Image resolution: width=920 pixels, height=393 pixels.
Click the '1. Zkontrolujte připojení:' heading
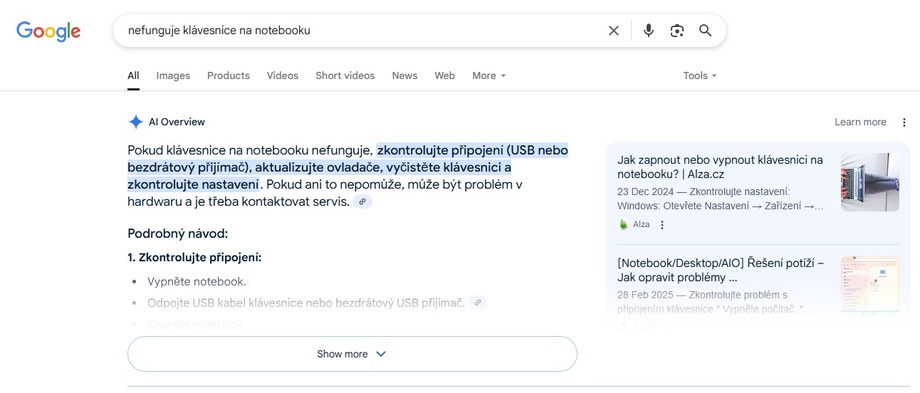[x=194, y=258]
